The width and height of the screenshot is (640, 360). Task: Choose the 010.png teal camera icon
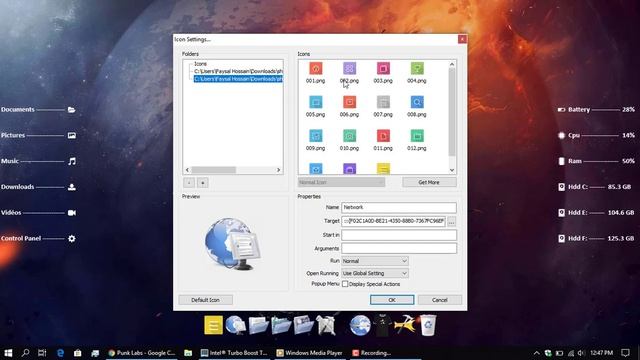pos(349,136)
